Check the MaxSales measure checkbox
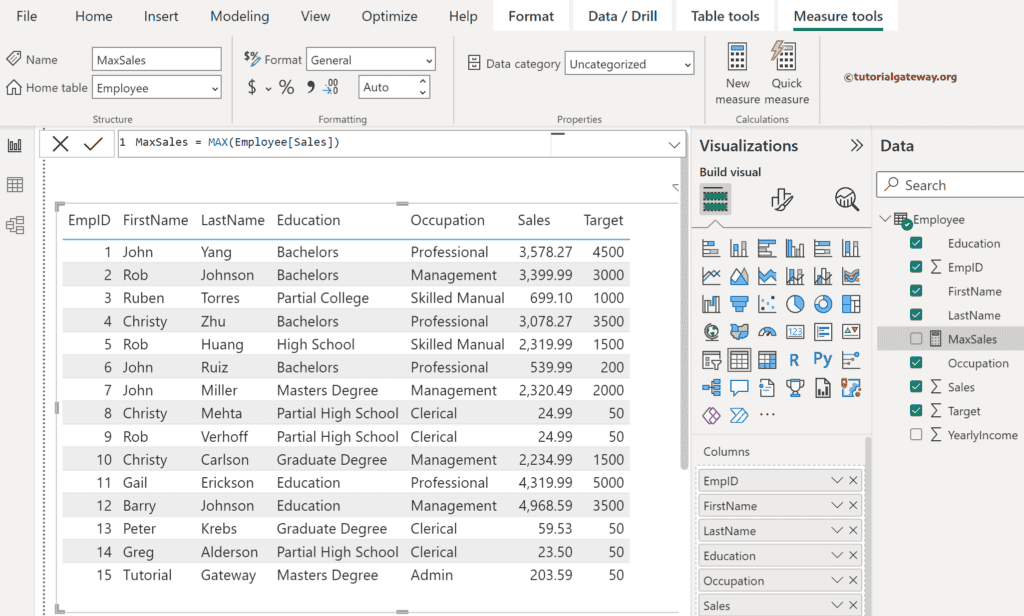Viewport: 1024px width, 616px height. (916, 339)
